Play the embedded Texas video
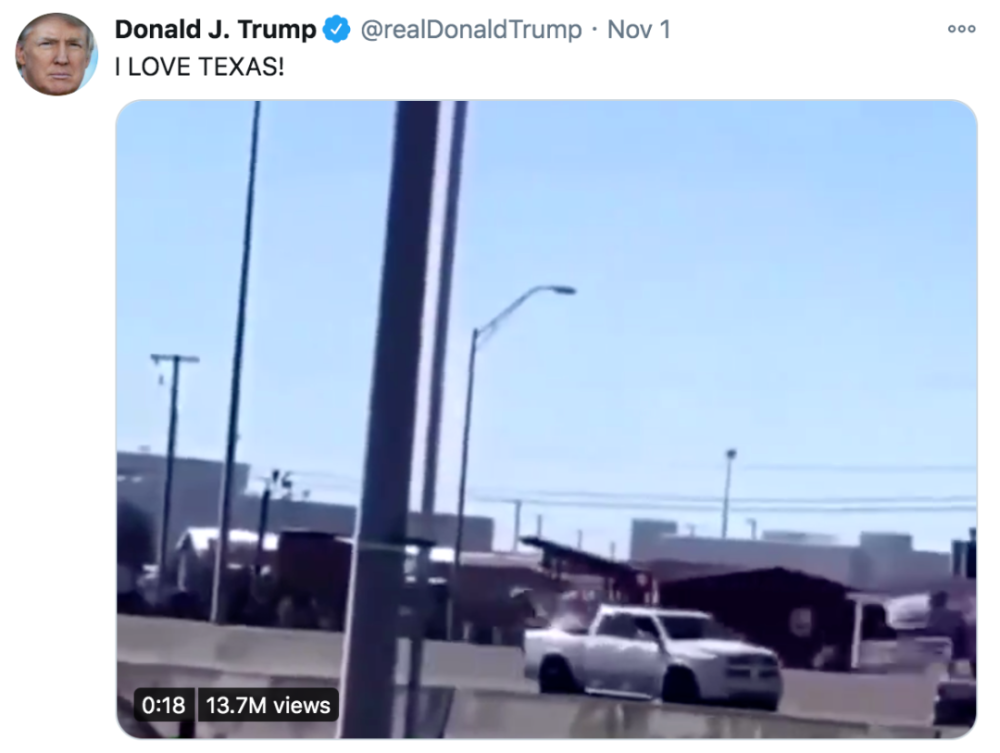The width and height of the screenshot is (1000, 753). (546, 419)
